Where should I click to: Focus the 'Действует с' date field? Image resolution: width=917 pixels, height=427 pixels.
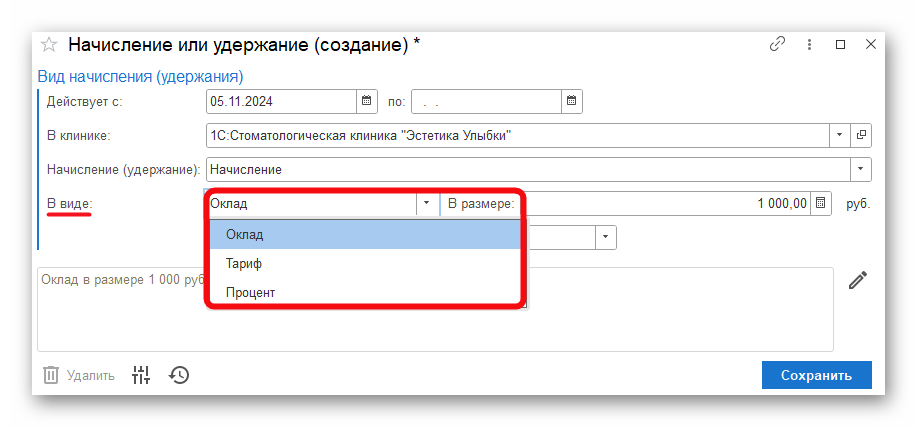coord(281,101)
